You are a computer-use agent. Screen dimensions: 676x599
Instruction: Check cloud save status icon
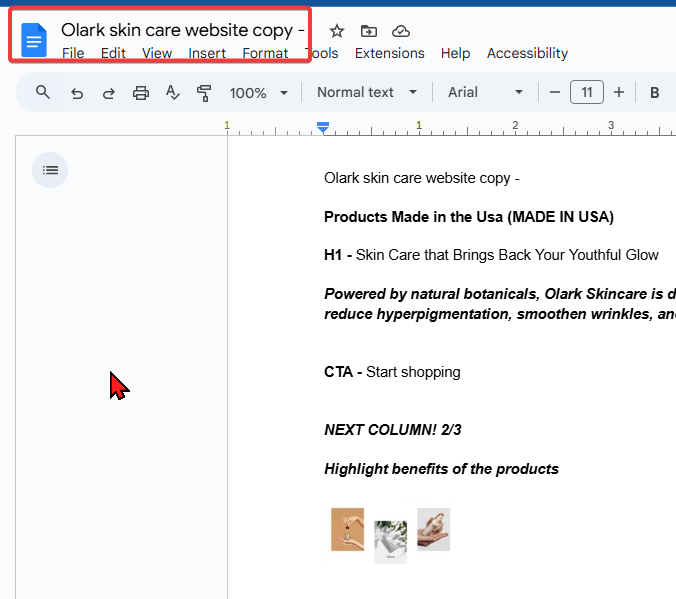(x=401, y=31)
